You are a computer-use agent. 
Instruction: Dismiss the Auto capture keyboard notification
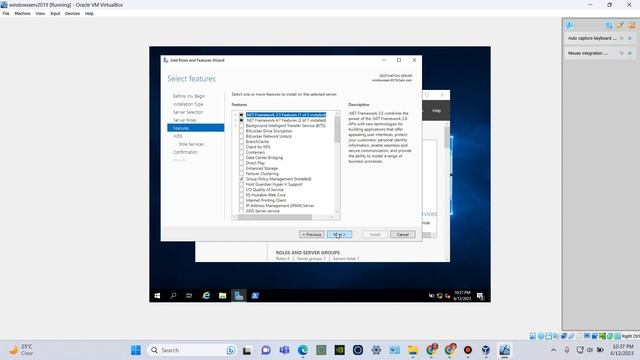coord(630,38)
